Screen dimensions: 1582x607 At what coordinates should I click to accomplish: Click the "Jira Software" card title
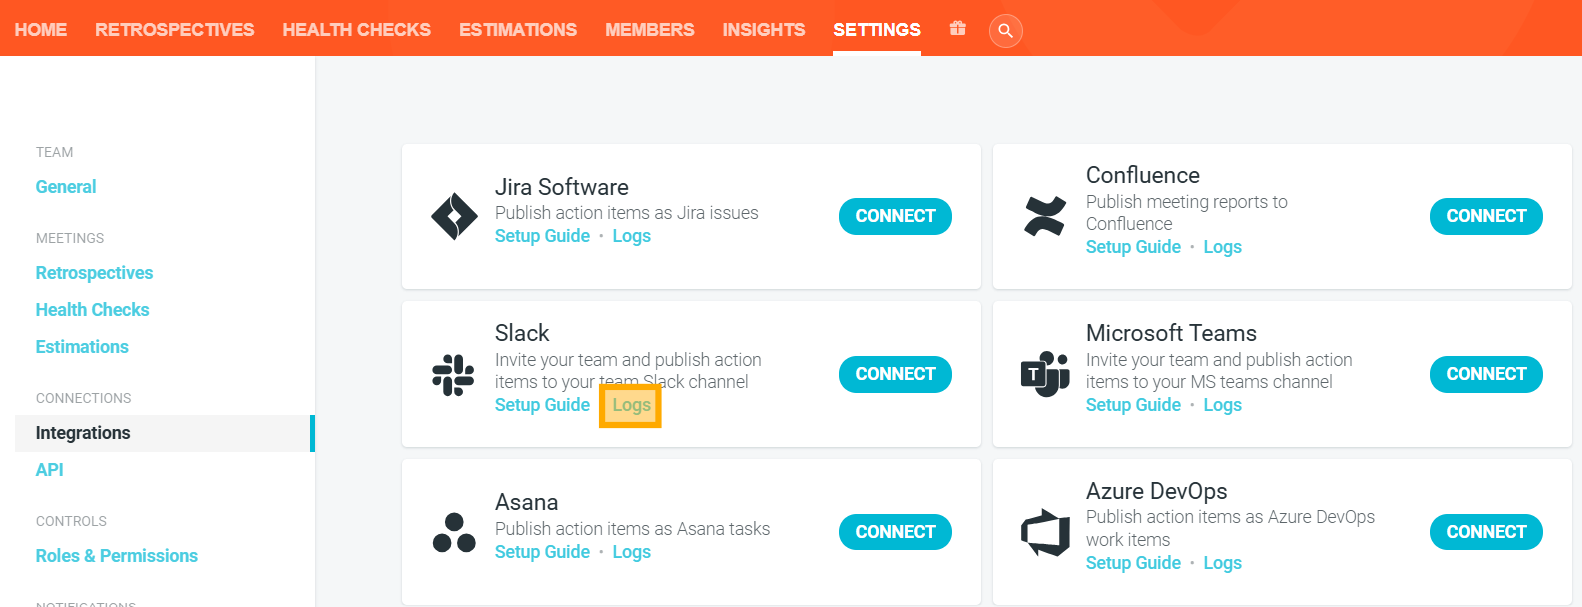(x=562, y=187)
